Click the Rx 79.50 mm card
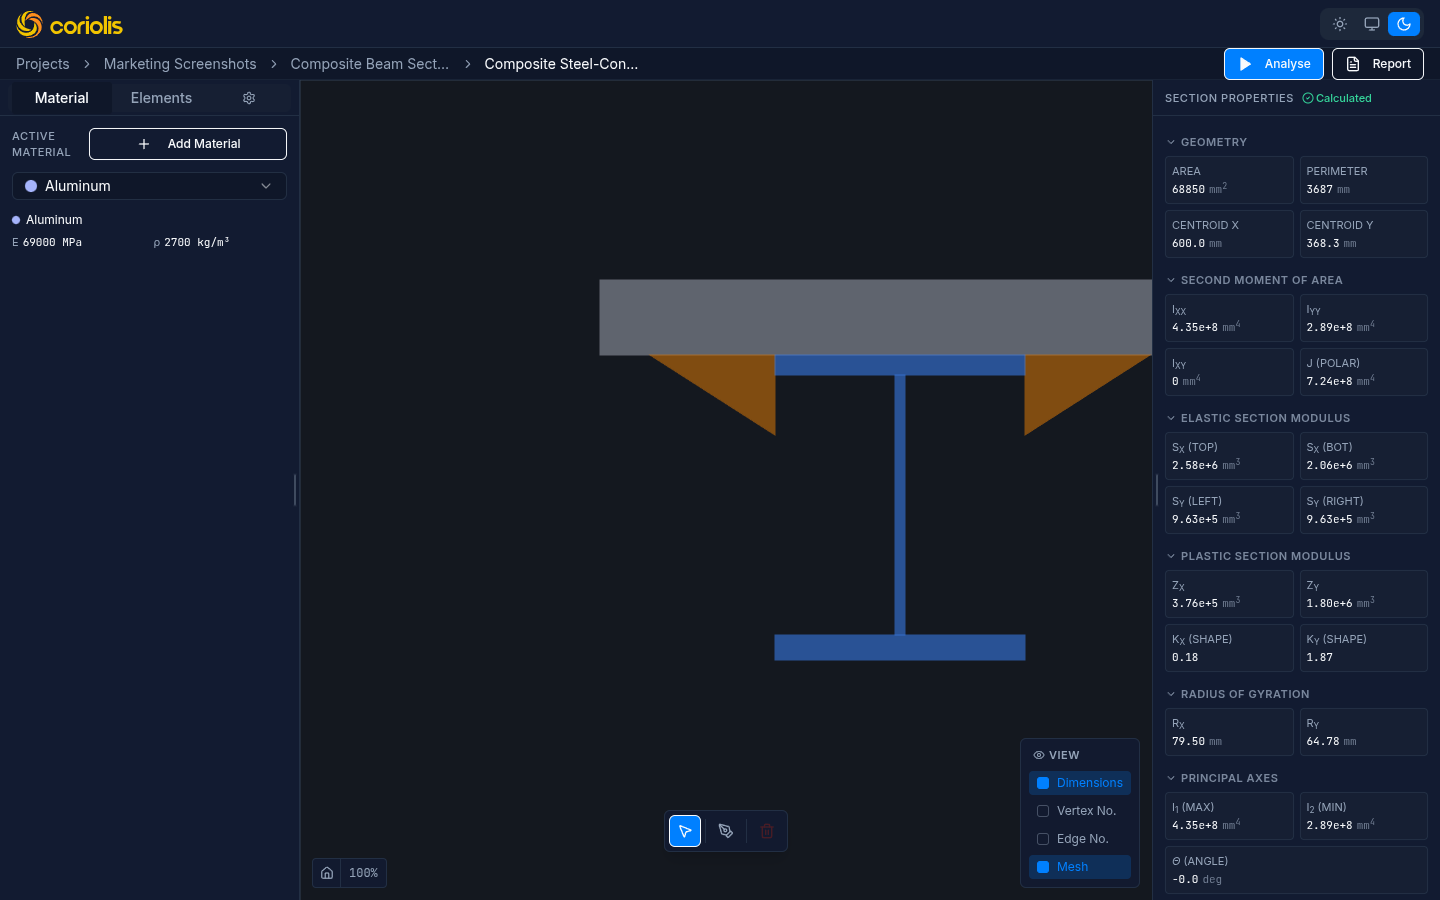Viewport: 1440px width, 900px height. (x=1229, y=732)
